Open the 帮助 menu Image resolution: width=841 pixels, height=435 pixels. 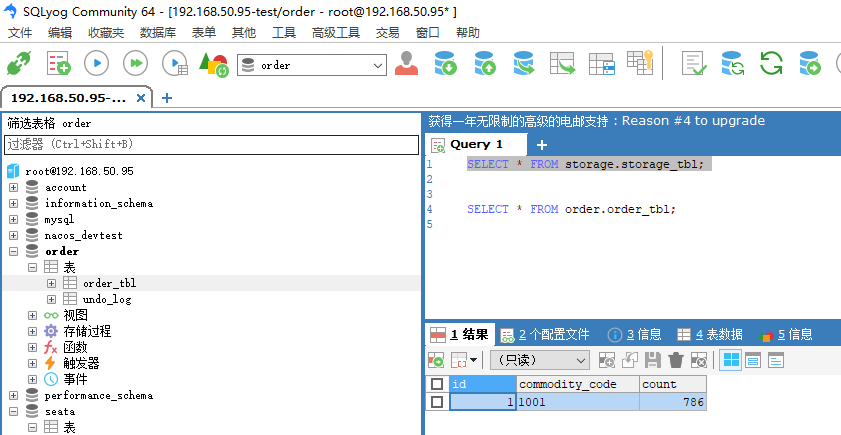click(x=468, y=33)
